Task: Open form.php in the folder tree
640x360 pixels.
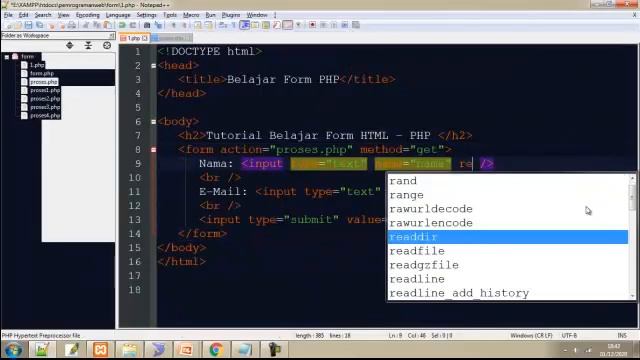Action: (x=42, y=73)
